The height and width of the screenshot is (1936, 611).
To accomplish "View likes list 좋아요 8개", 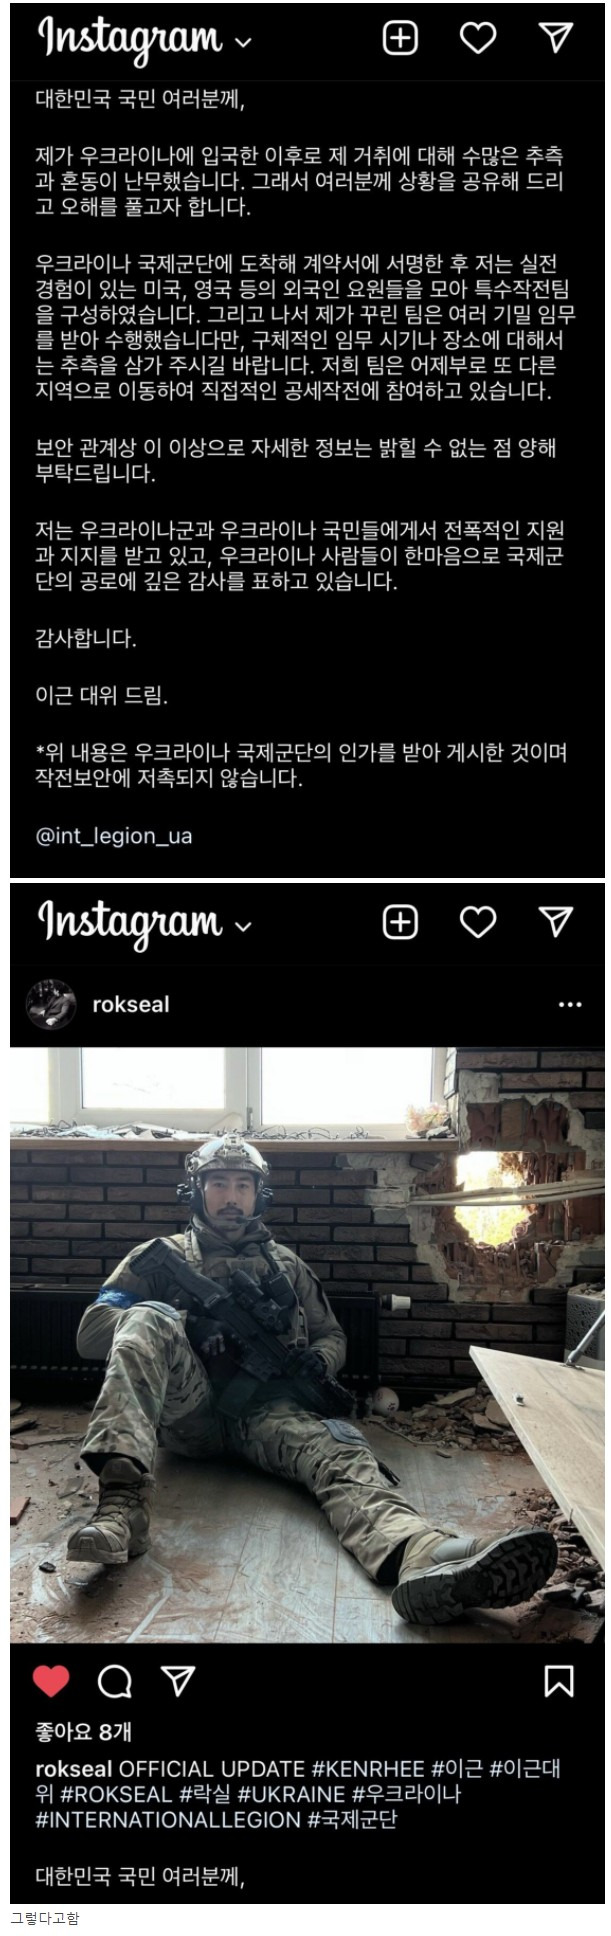I will 83,1732.
